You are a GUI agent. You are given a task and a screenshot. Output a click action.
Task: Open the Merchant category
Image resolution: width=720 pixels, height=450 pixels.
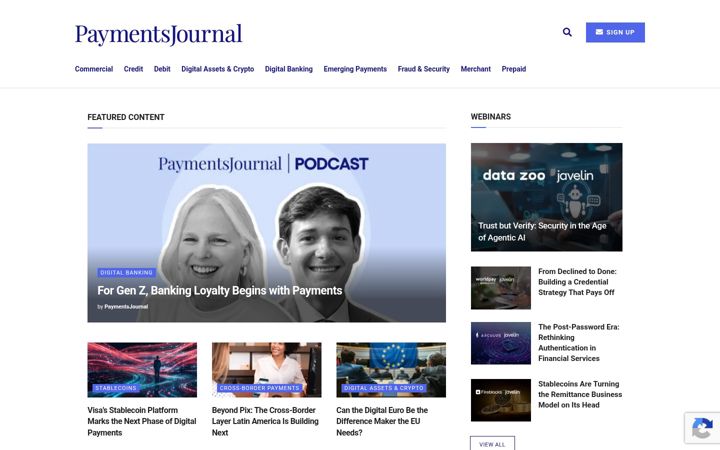coord(475,69)
